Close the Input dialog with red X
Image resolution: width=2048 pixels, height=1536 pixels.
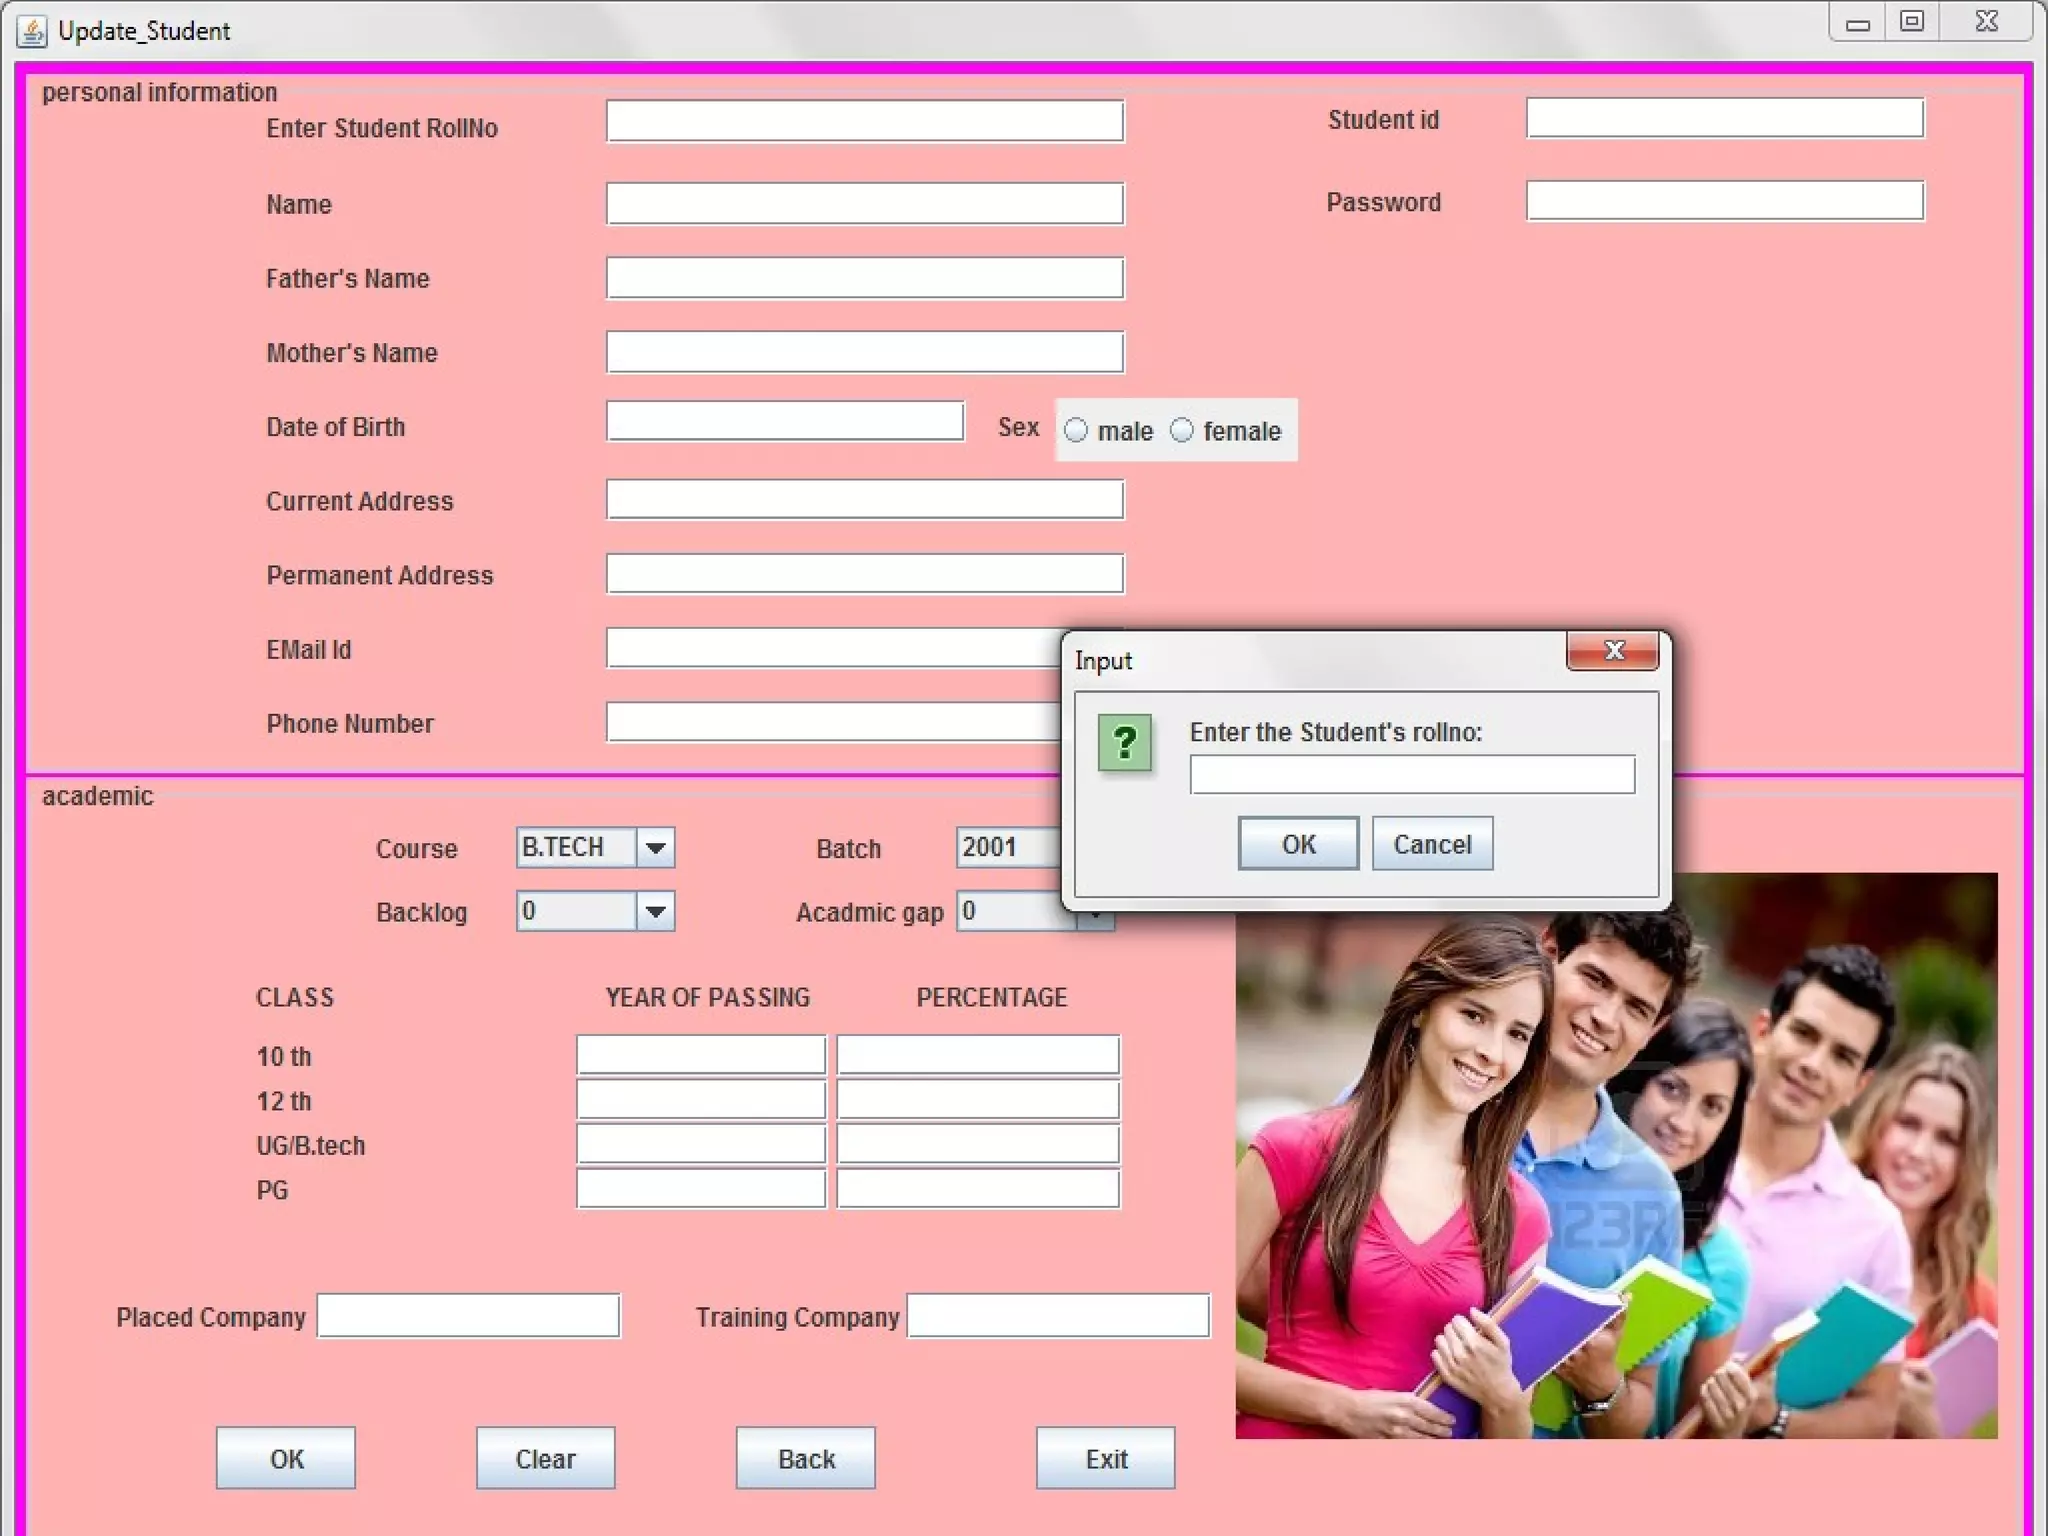click(x=1612, y=651)
